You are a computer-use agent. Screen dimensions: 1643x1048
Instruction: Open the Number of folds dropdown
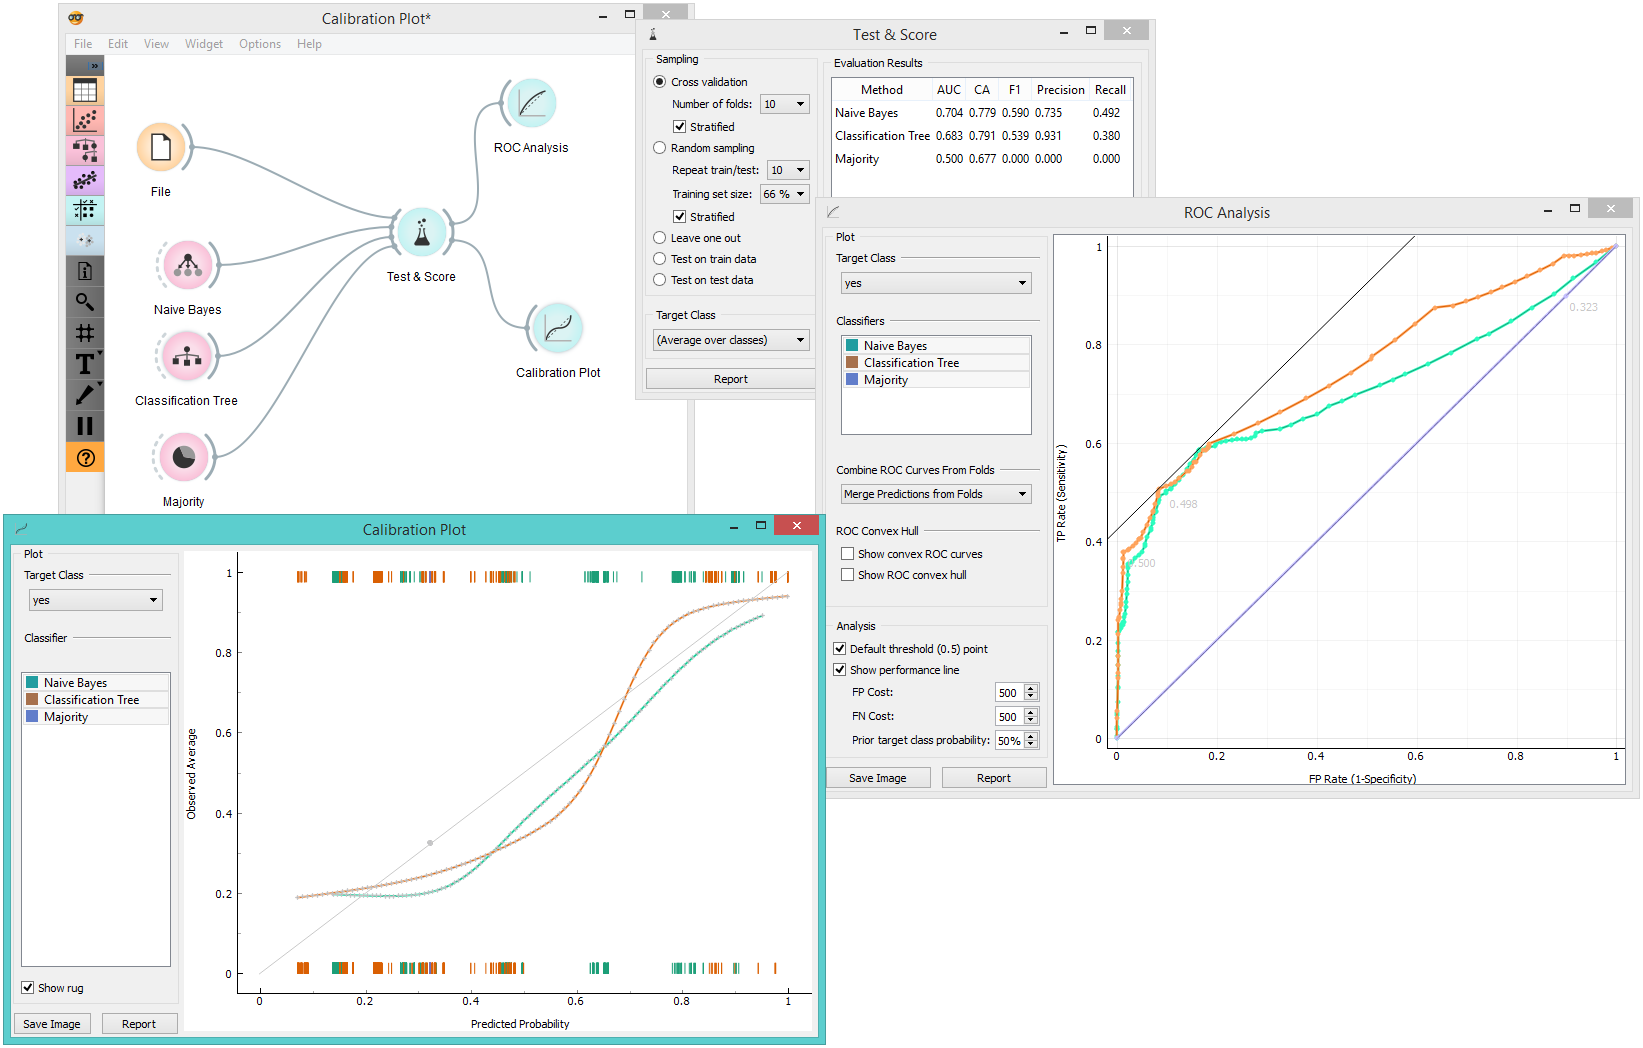click(785, 104)
